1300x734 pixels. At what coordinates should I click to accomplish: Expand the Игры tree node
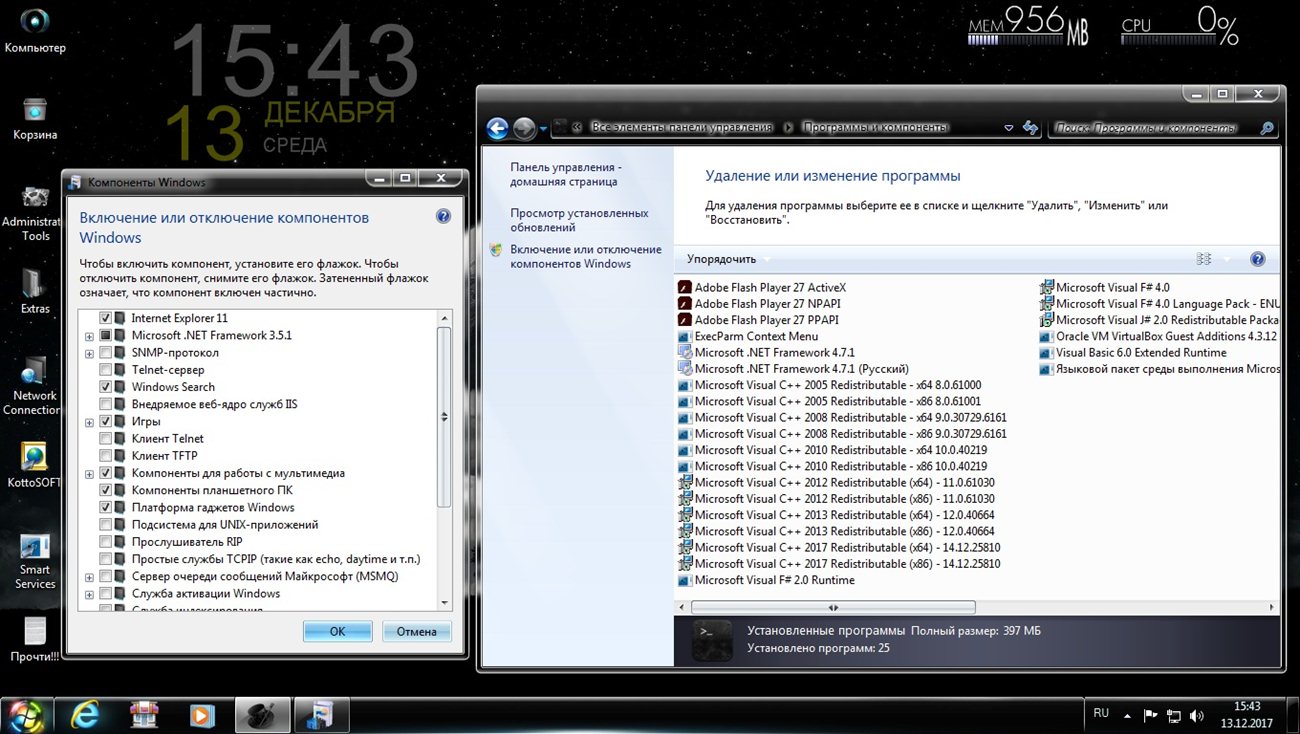pyautogui.click(x=90, y=422)
